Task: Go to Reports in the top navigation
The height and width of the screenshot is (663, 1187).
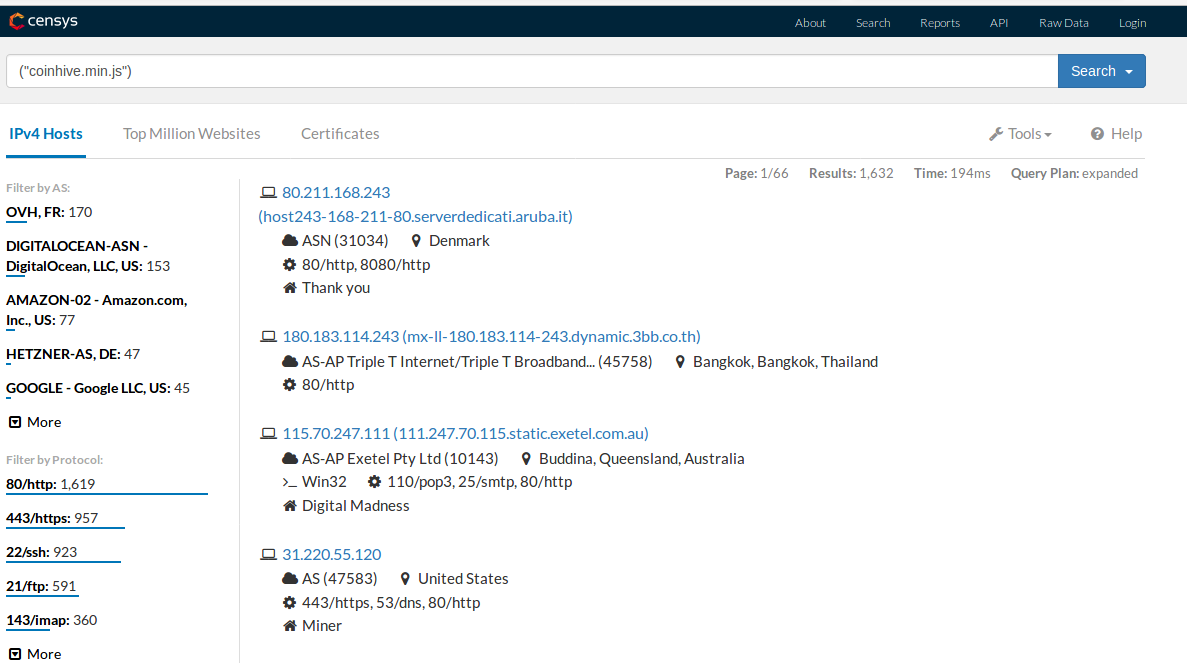Action: [939, 23]
